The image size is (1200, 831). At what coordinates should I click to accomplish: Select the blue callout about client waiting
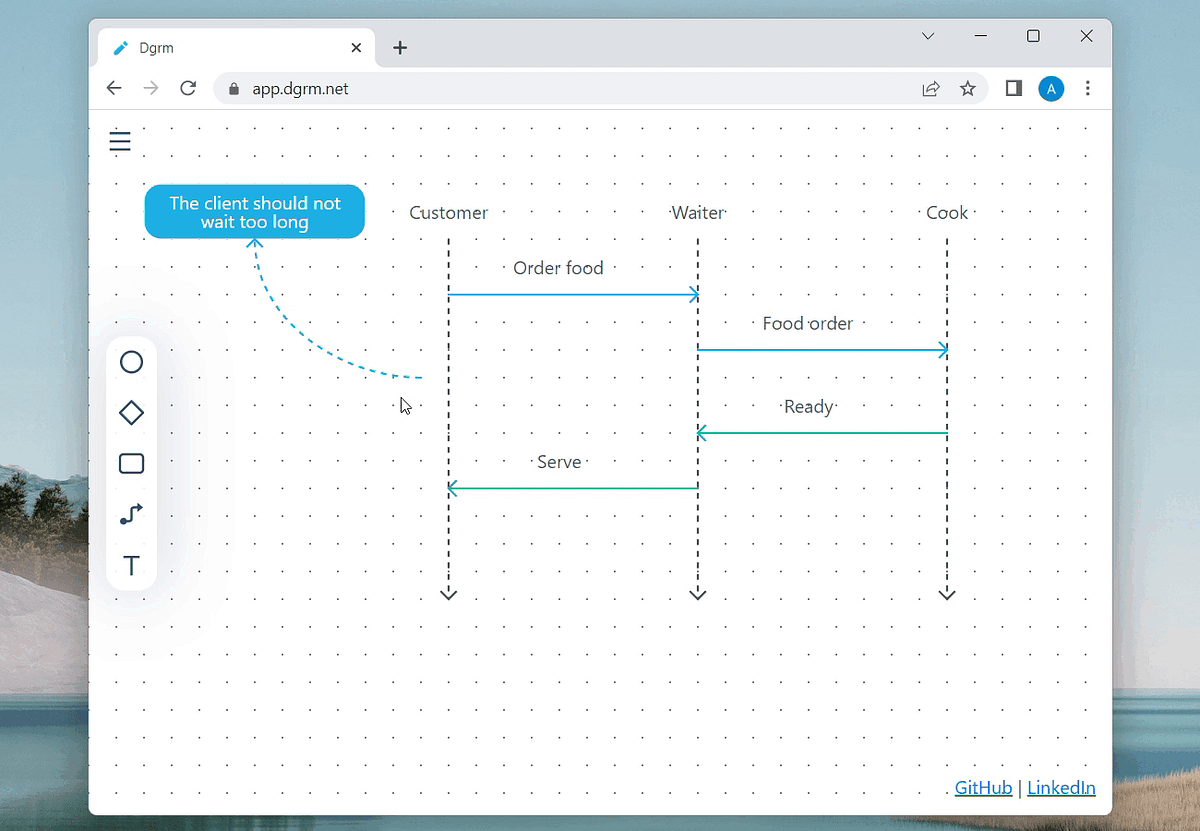(x=254, y=211)
